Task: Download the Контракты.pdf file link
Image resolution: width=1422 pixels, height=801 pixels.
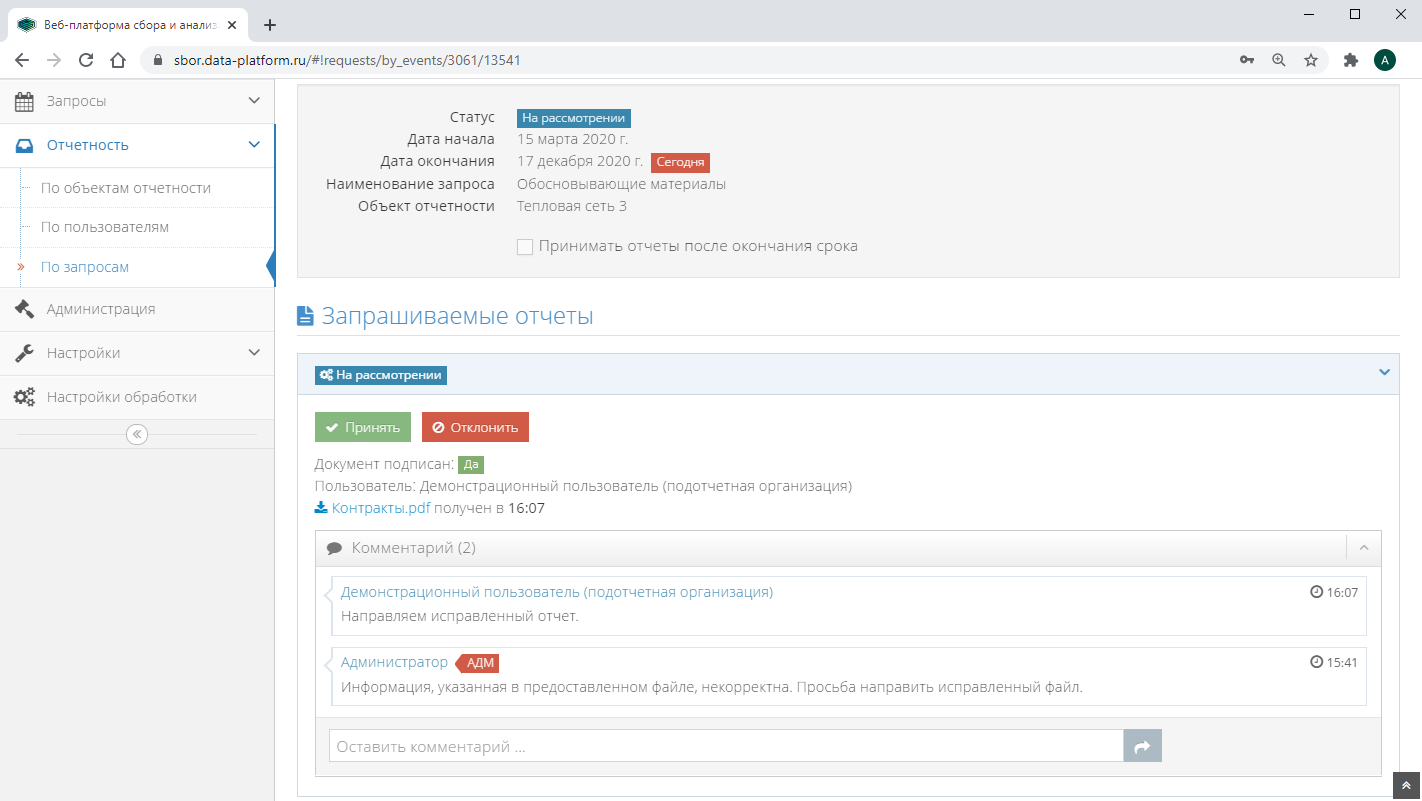Action: 381,508
